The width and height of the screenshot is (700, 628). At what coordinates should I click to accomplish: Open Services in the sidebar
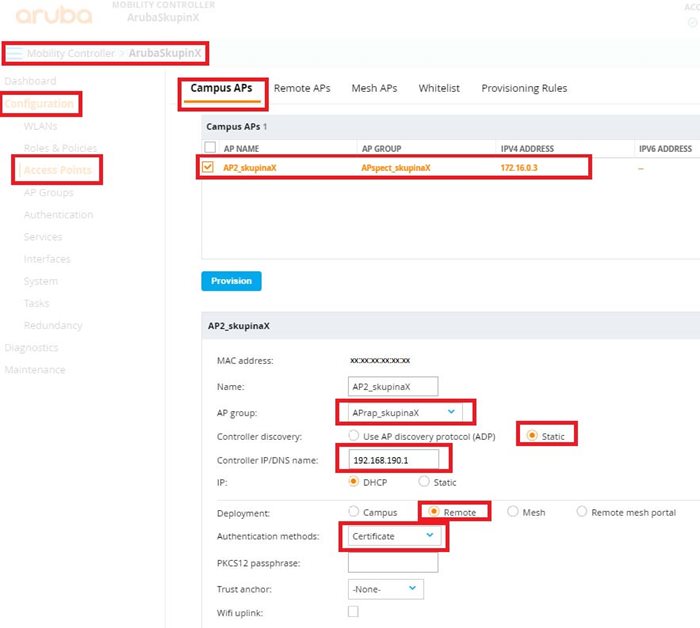click(43, 237)
